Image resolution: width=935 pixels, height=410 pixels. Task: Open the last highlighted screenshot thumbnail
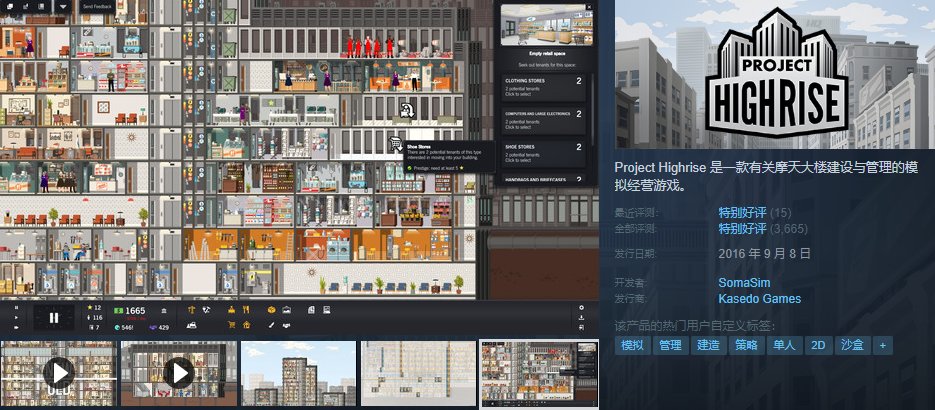pos(539,374)
